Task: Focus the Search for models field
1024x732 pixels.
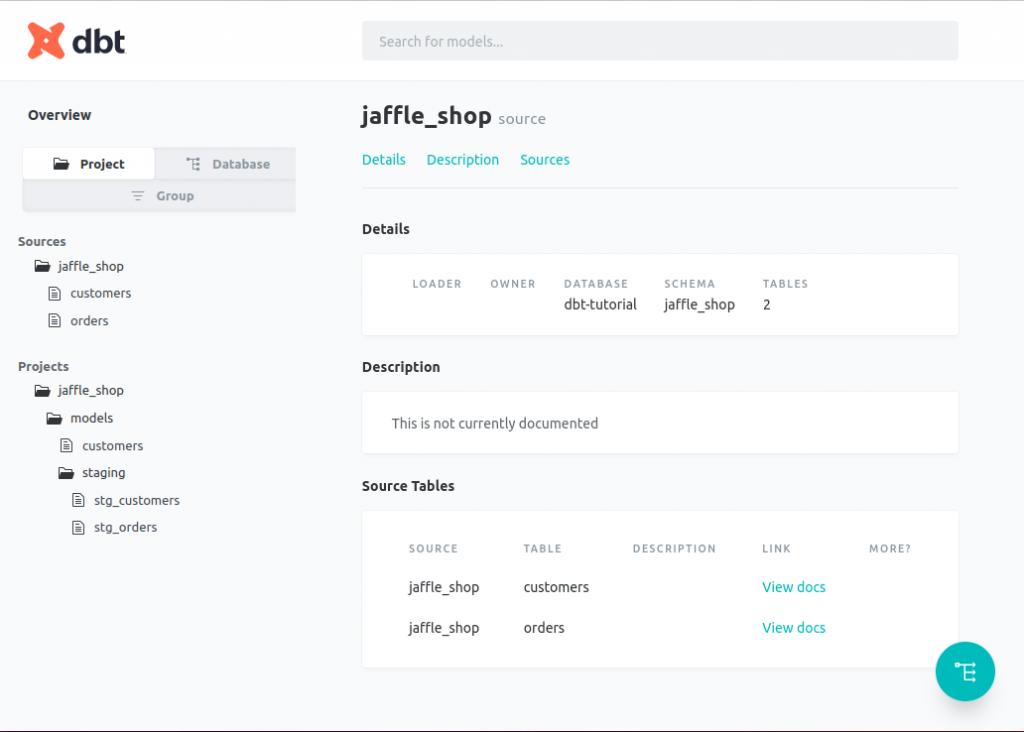Action: (660, 41)
